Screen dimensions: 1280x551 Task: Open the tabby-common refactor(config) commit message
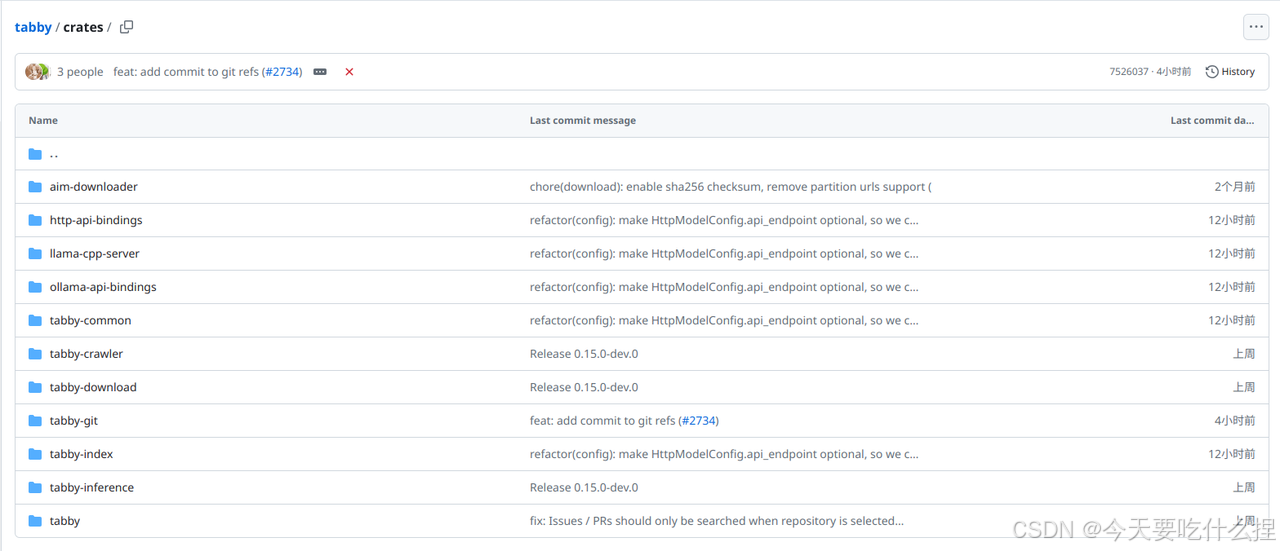click(x=724, y=321)
